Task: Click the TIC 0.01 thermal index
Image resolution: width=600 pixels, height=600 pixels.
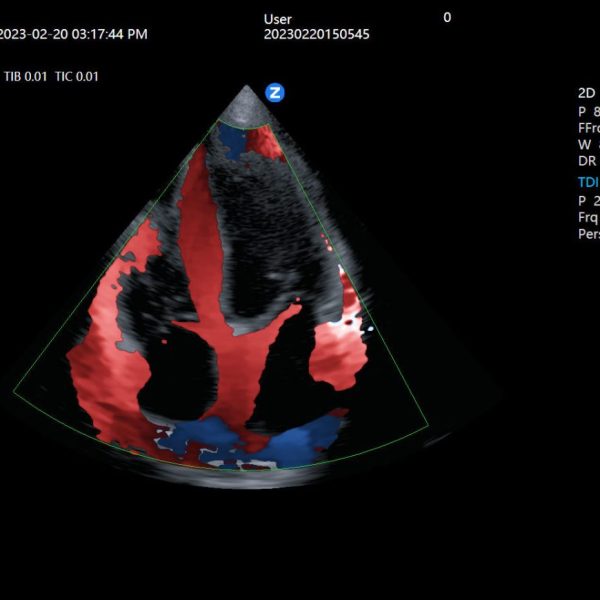Action: click(x=77, y=76)
